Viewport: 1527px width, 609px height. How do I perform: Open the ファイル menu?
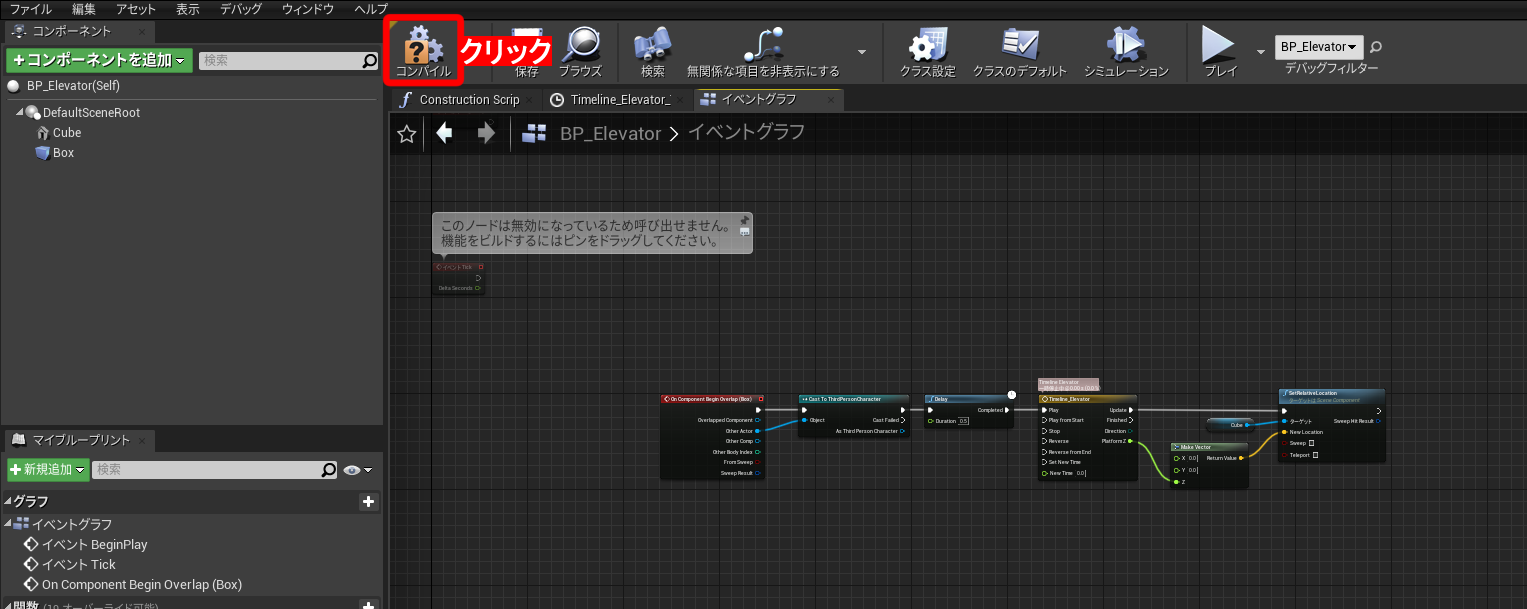[x=31, y=9]
